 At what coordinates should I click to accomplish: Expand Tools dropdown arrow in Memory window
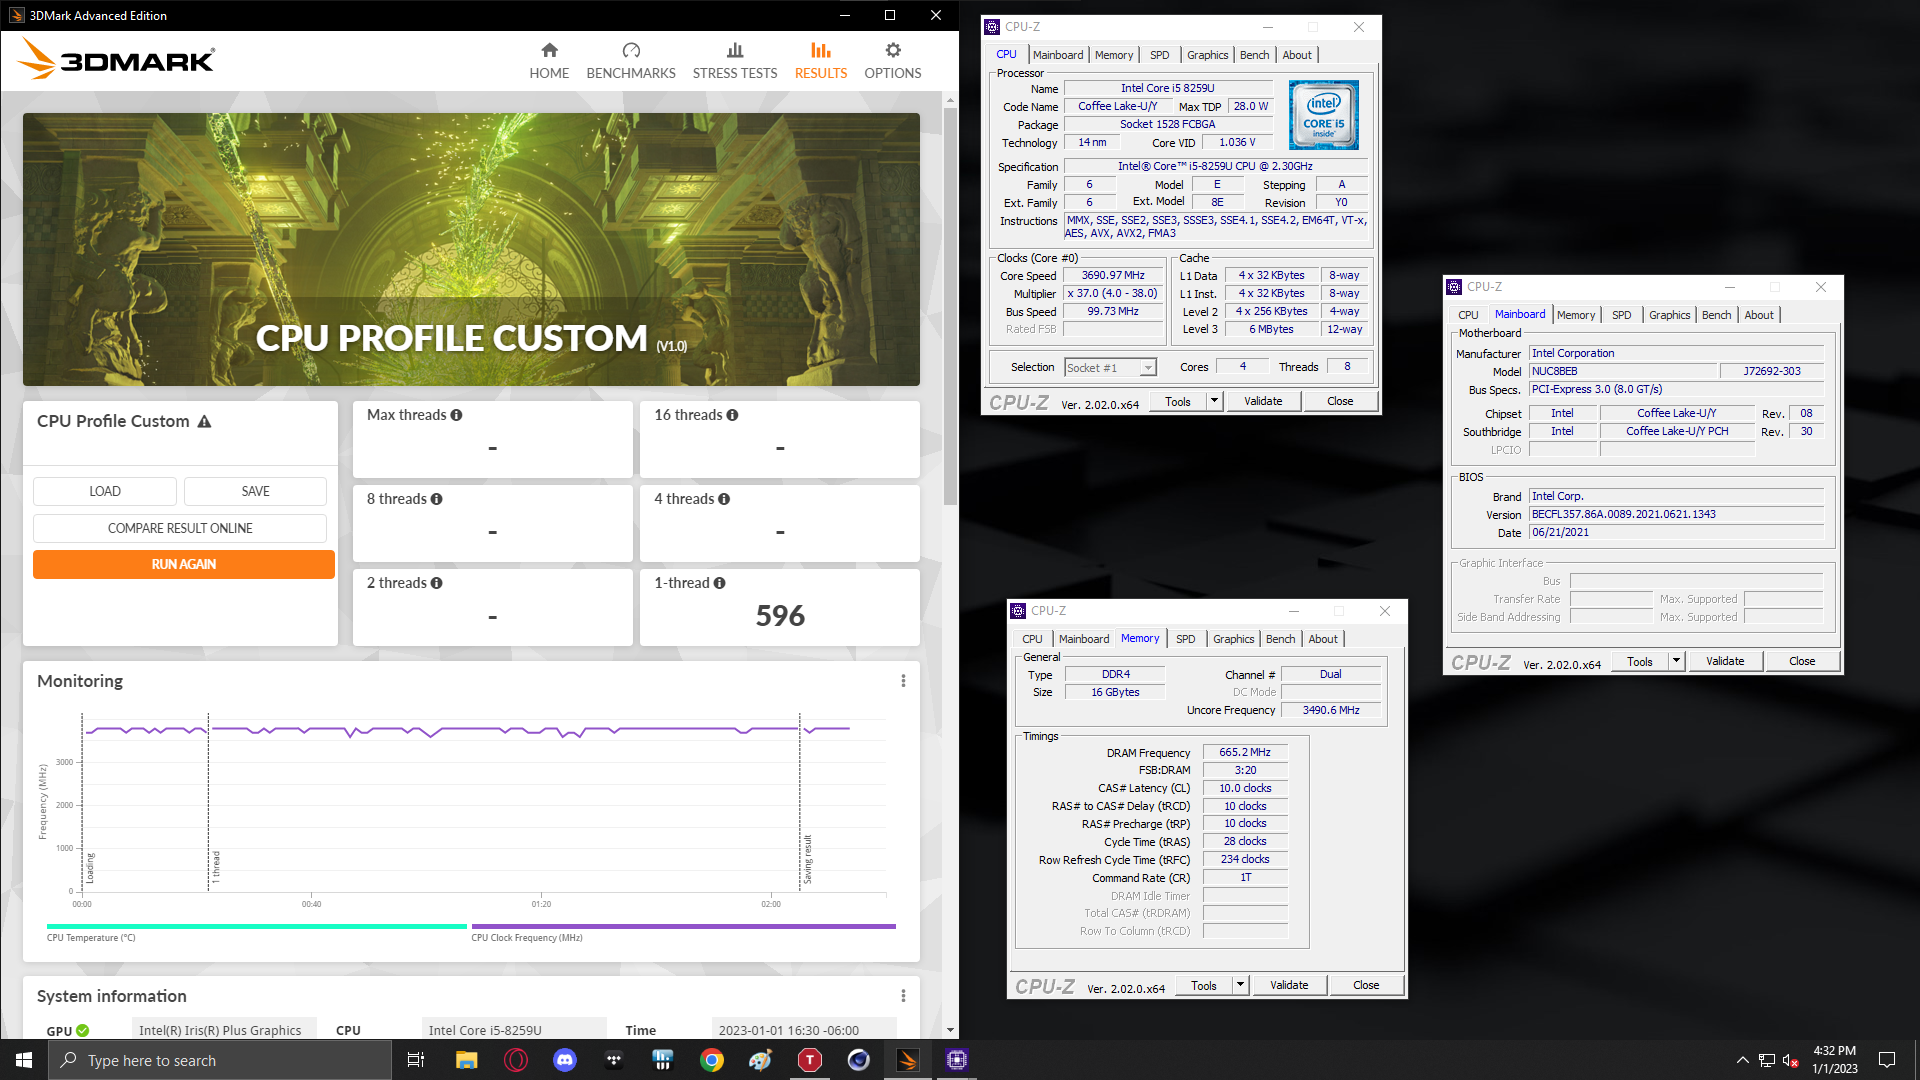tap(1240, 985)
